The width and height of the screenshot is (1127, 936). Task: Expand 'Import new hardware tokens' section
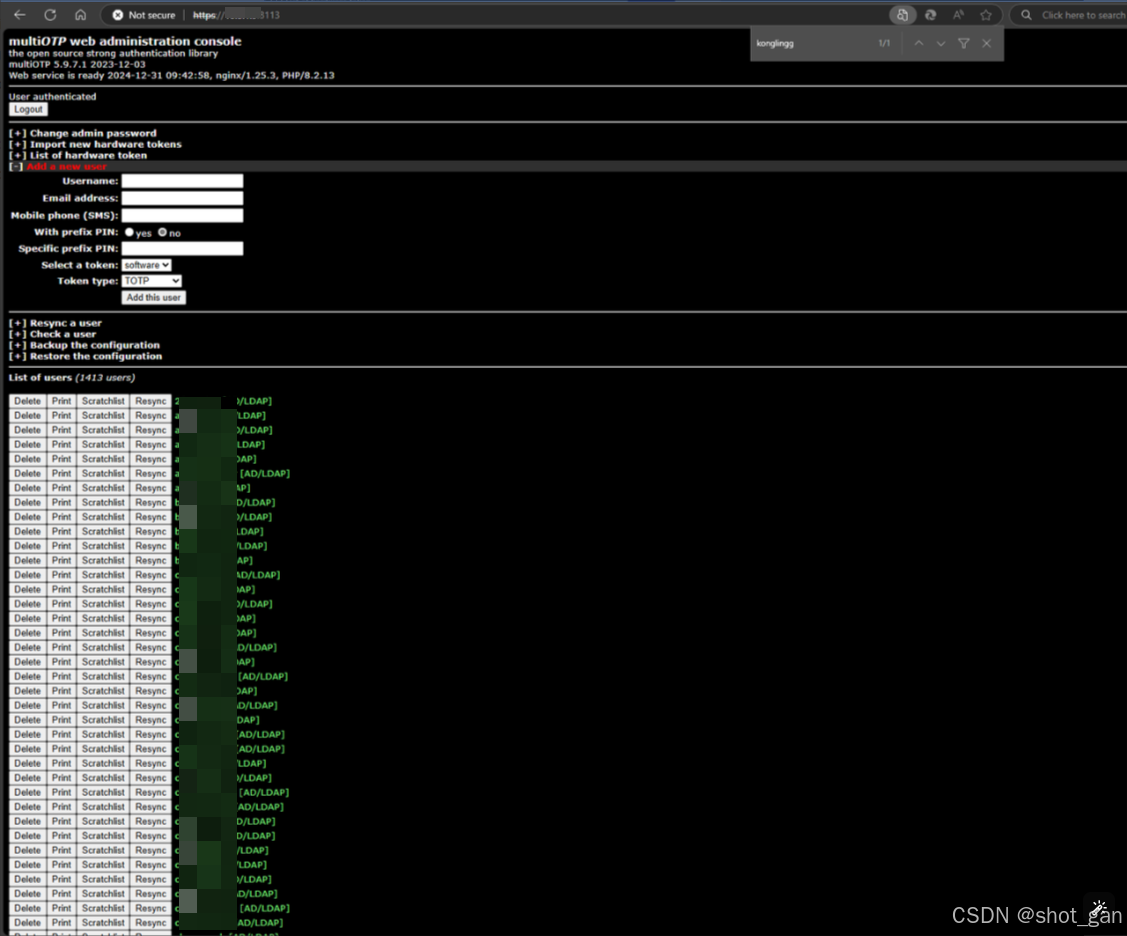click(95, 144)
